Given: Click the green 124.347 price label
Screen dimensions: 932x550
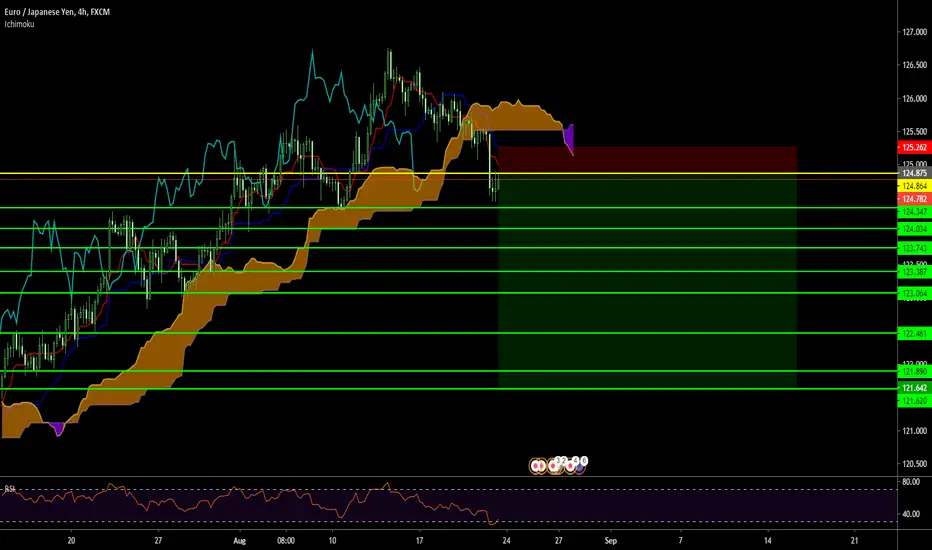Looking at the screenshot, I should [x=914, y=212].
